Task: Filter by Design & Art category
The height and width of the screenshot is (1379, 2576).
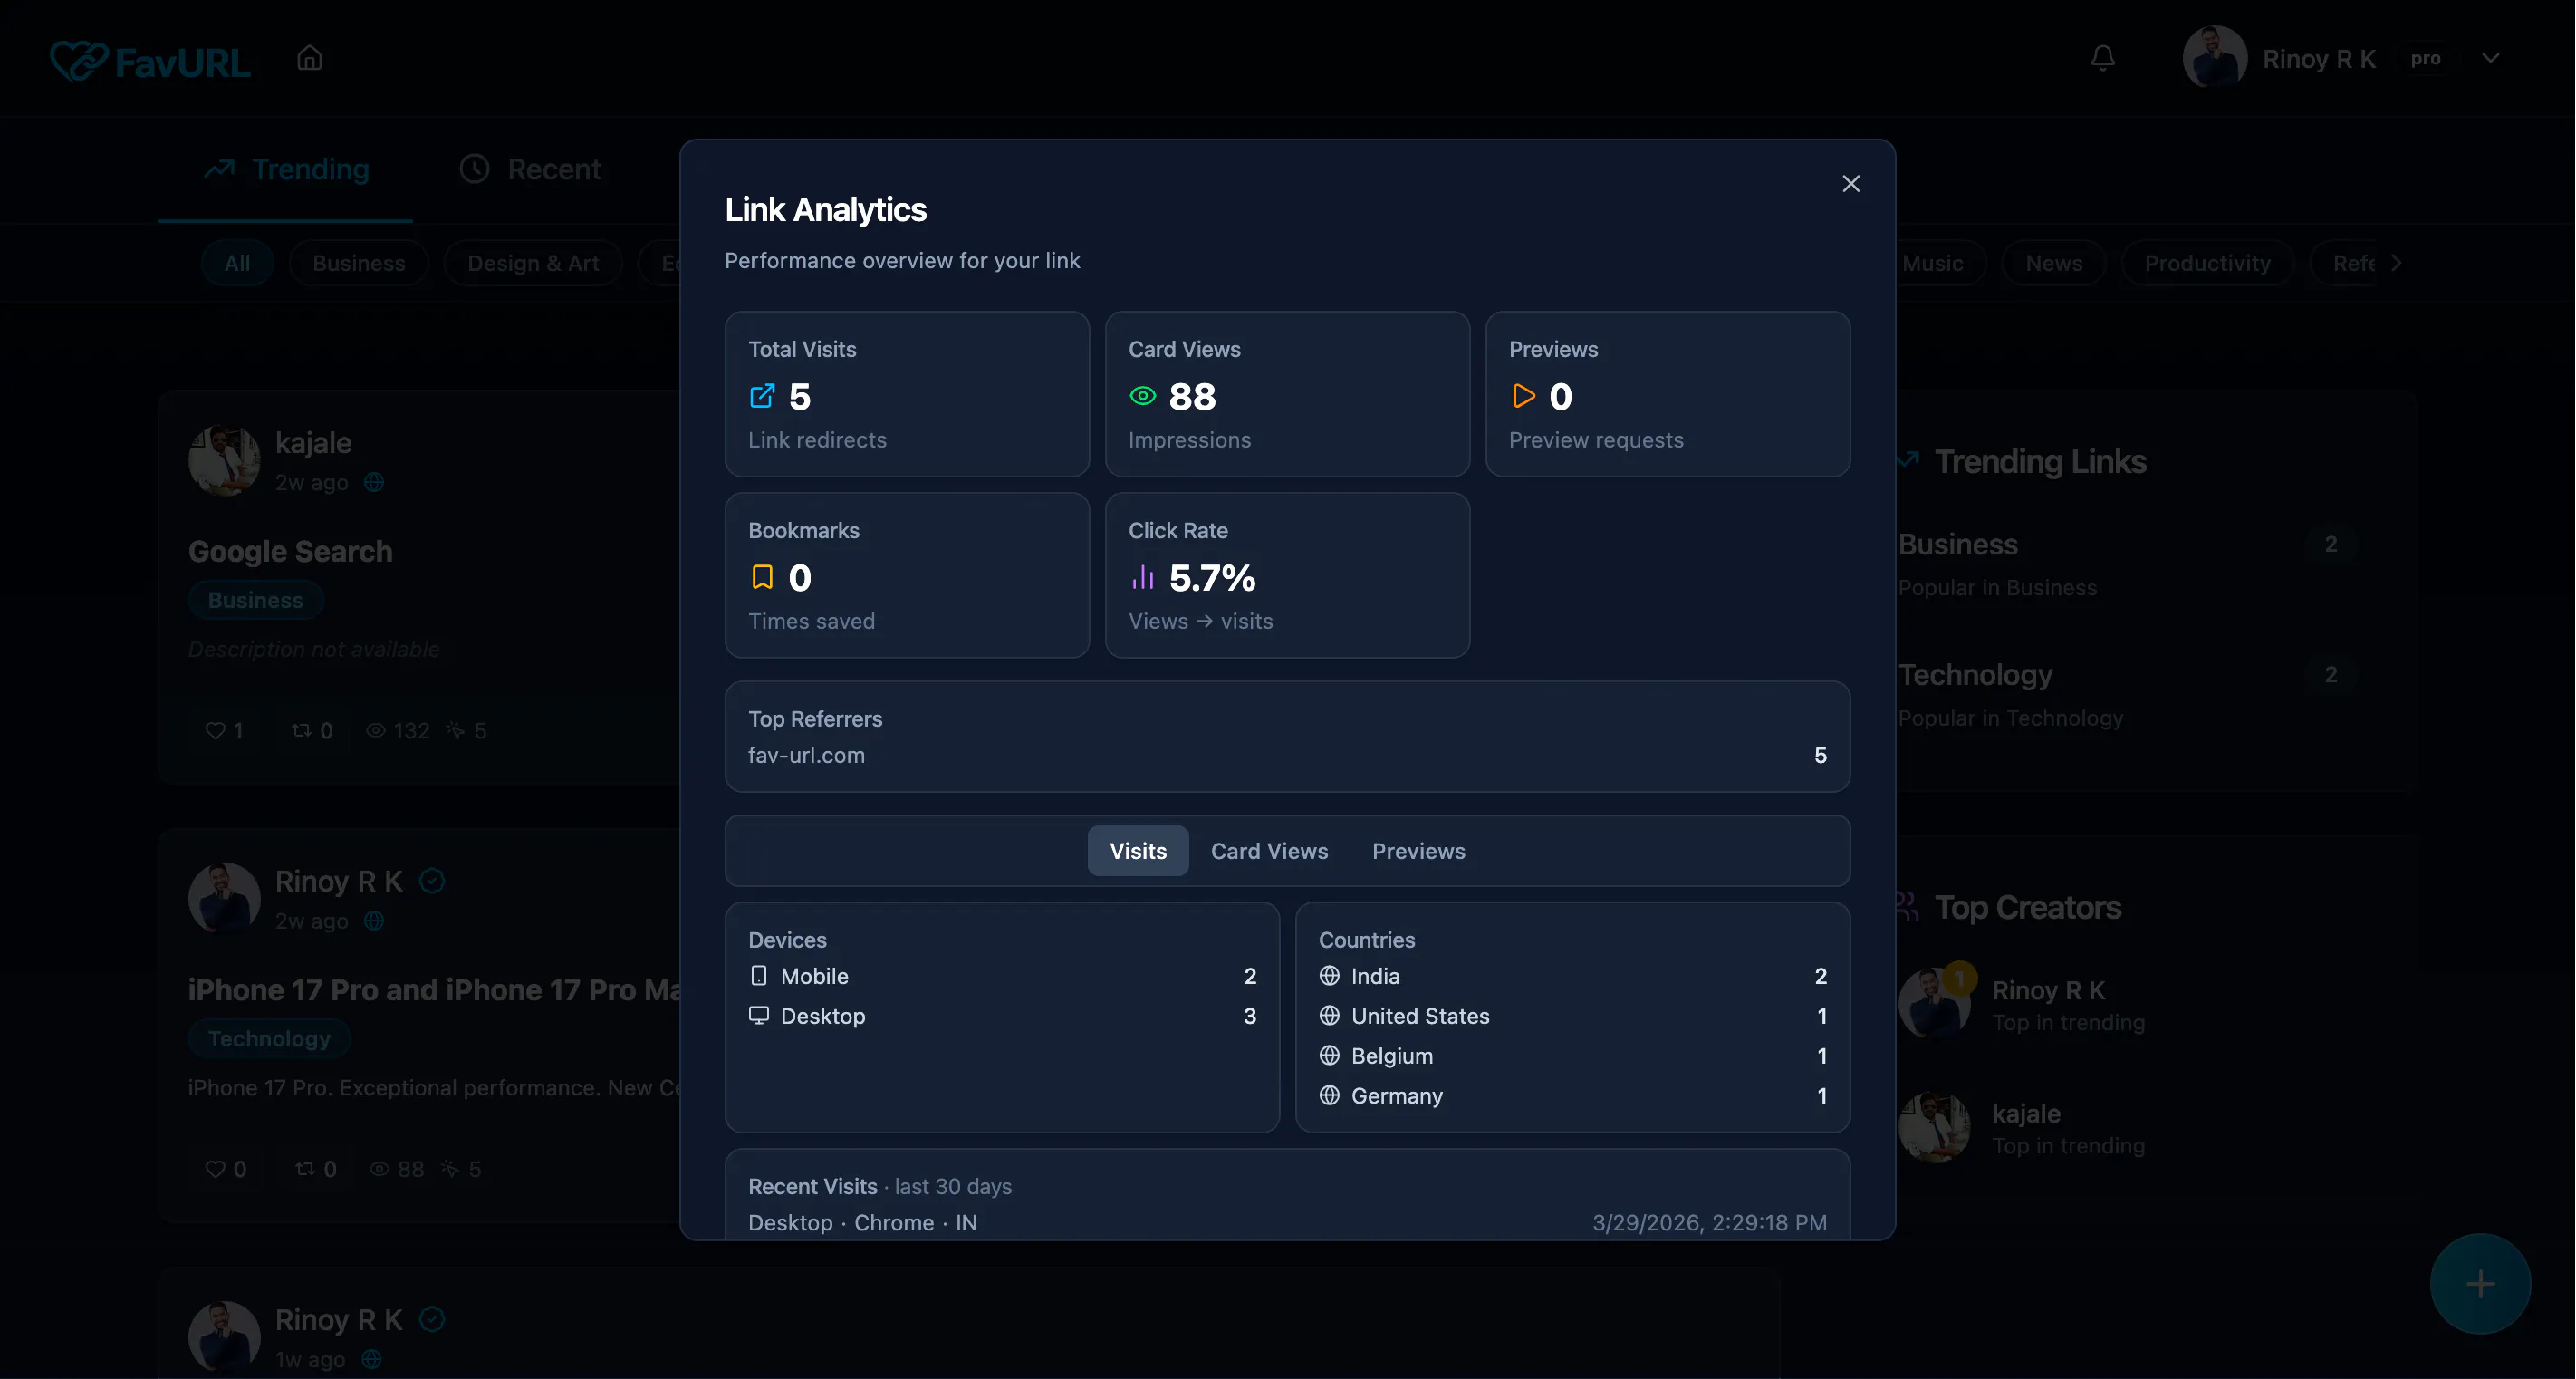Action: click(533, 263)
